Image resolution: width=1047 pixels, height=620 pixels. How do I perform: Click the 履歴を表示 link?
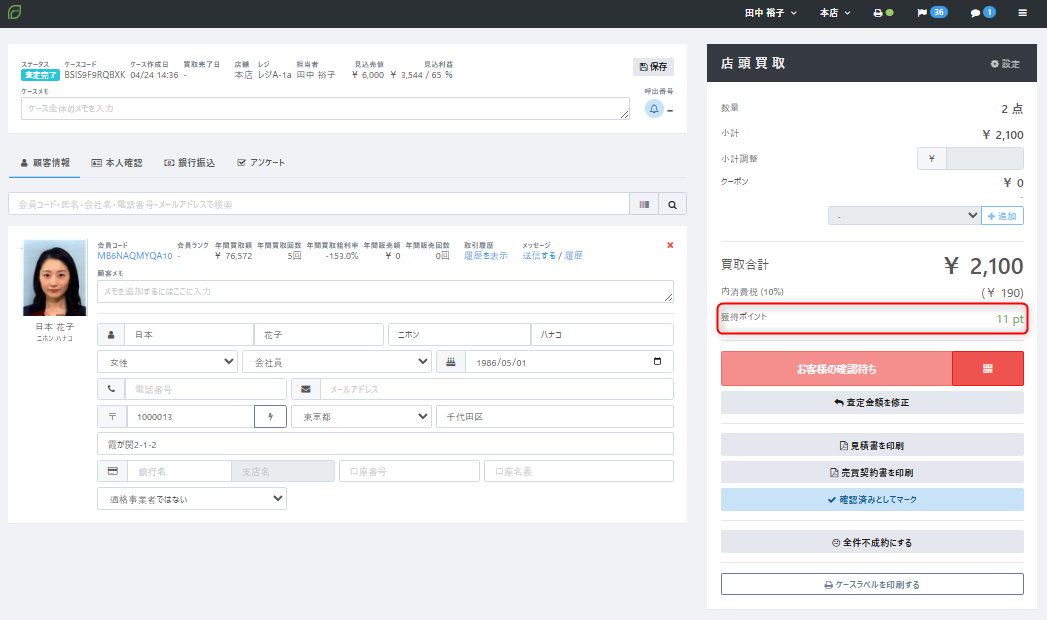[485, 256]
